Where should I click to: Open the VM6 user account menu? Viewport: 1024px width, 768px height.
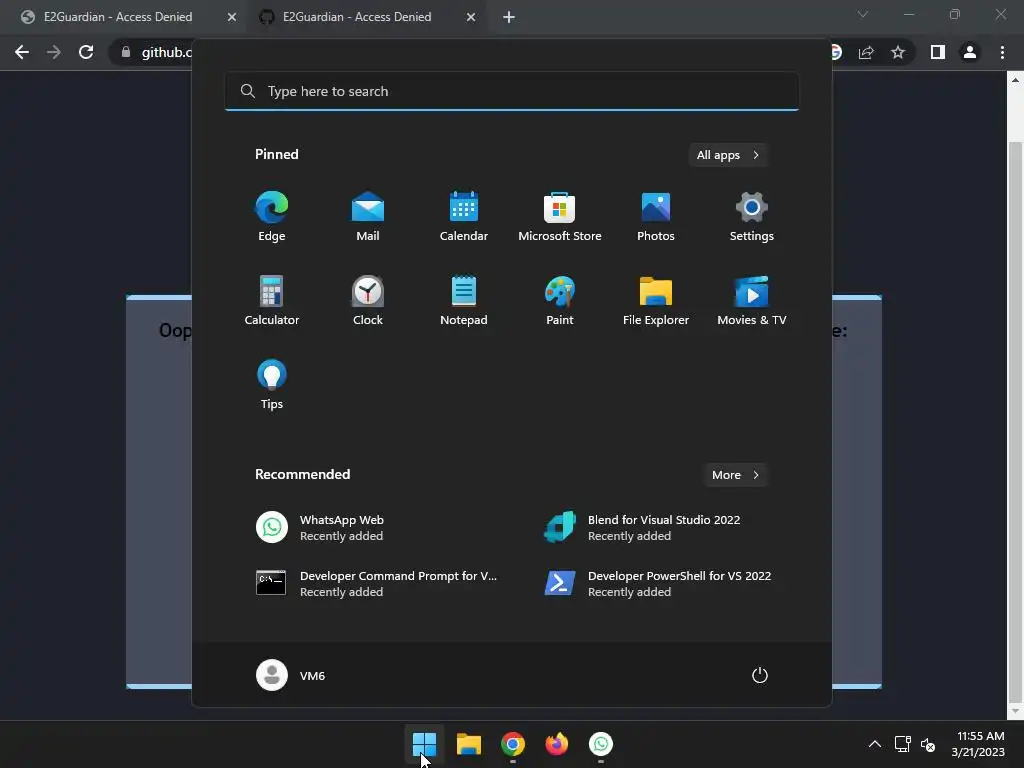(291, 675)
